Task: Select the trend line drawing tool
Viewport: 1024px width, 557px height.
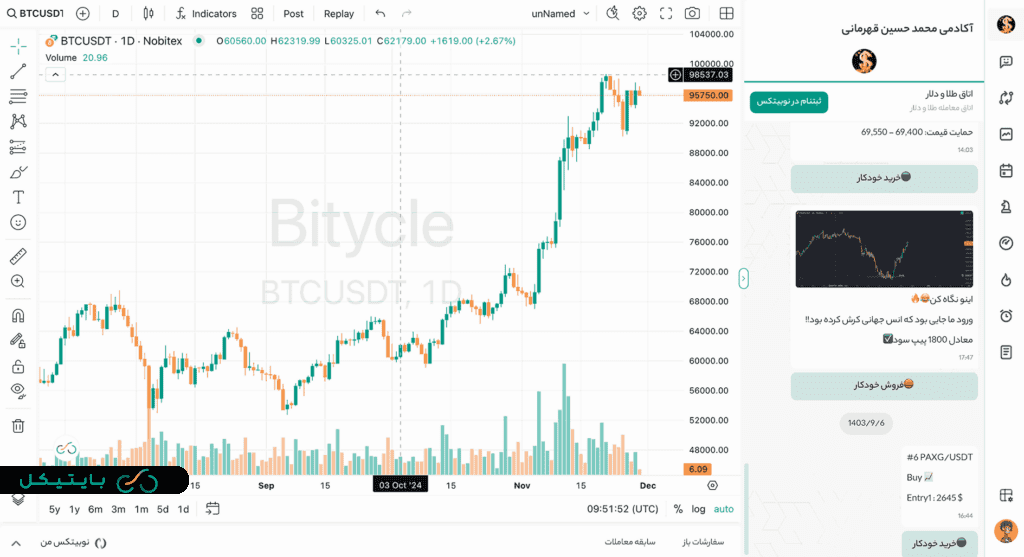Action: pos(18,72)
